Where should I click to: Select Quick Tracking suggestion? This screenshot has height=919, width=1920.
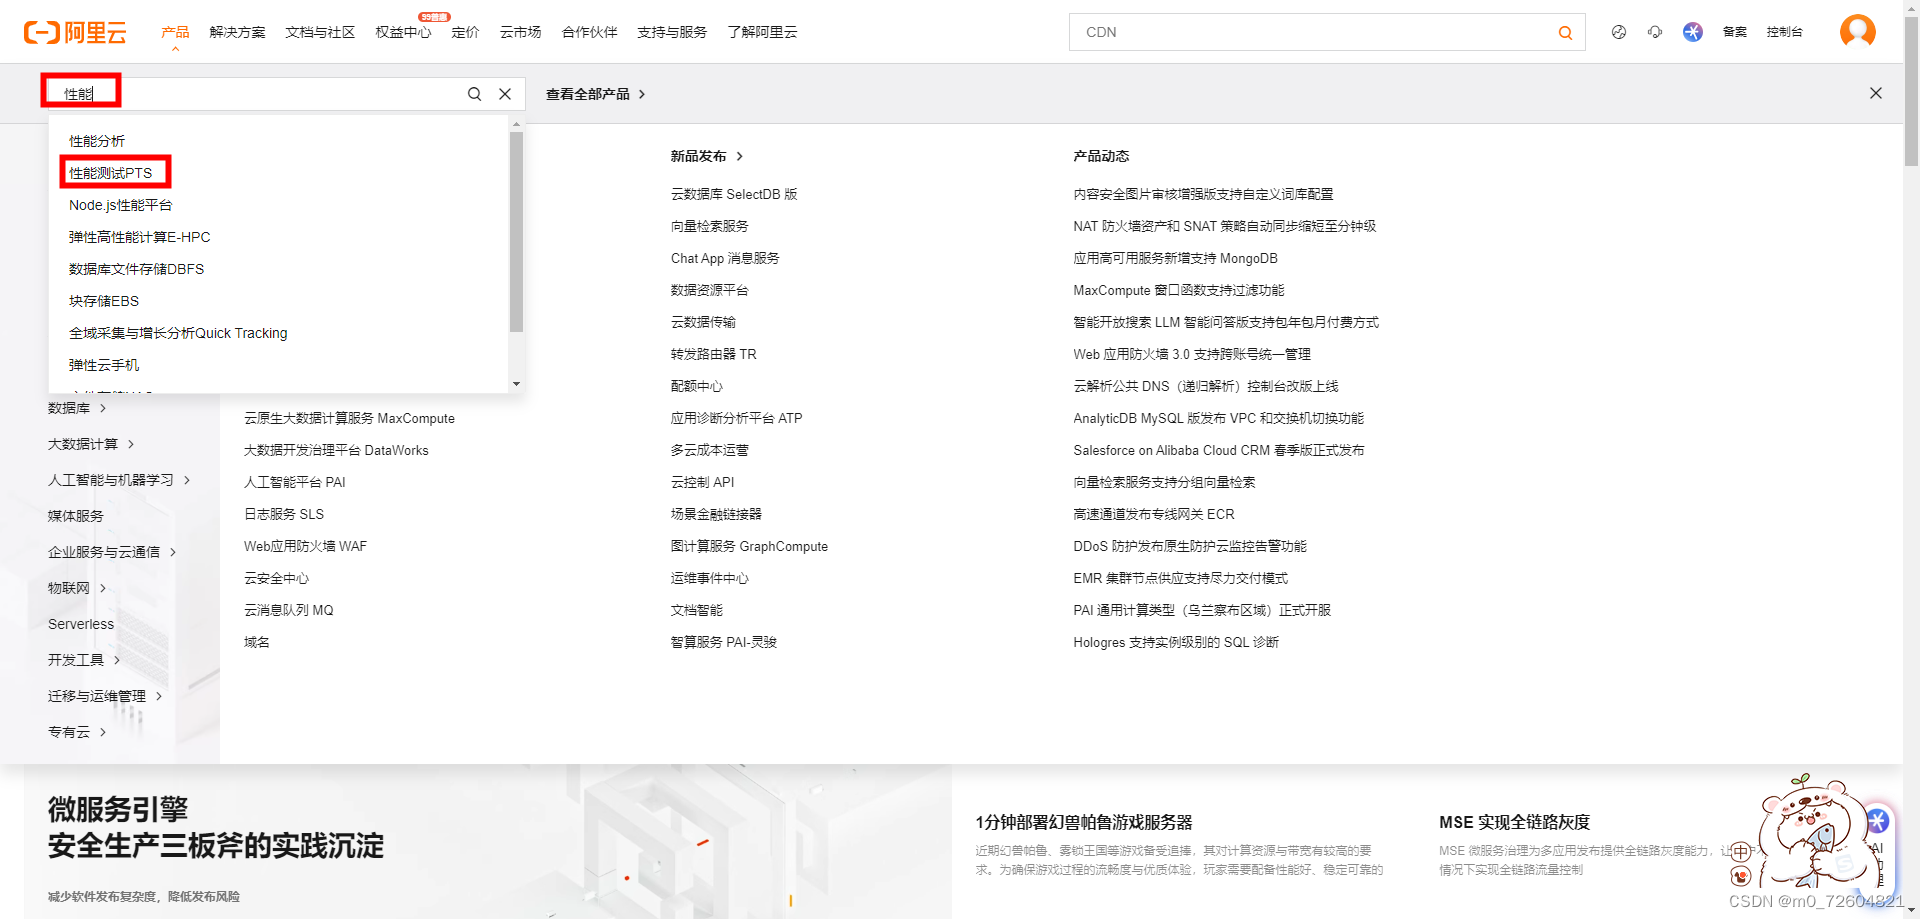point(178,333)
